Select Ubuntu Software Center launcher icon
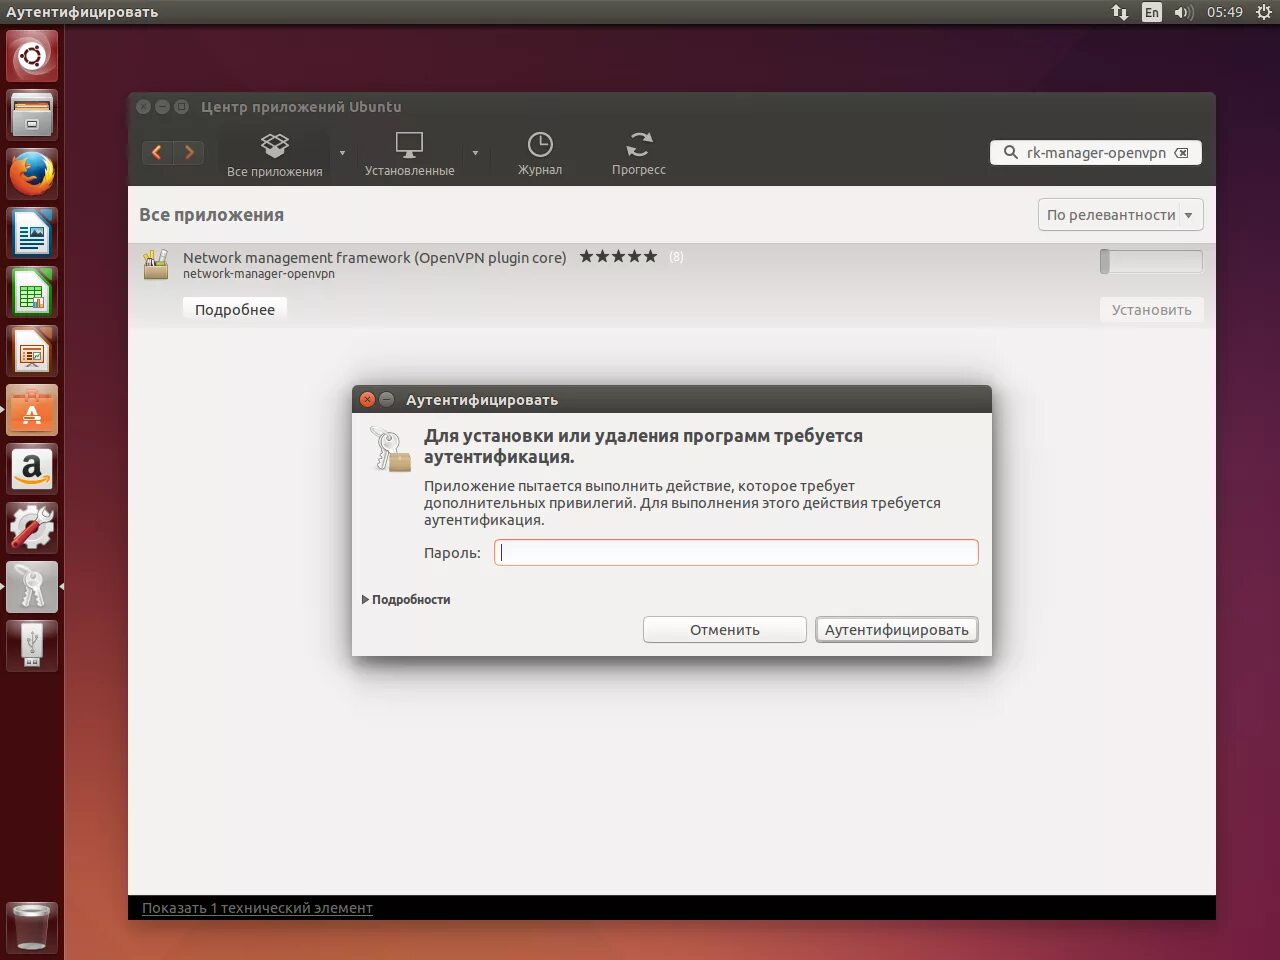 32,410
